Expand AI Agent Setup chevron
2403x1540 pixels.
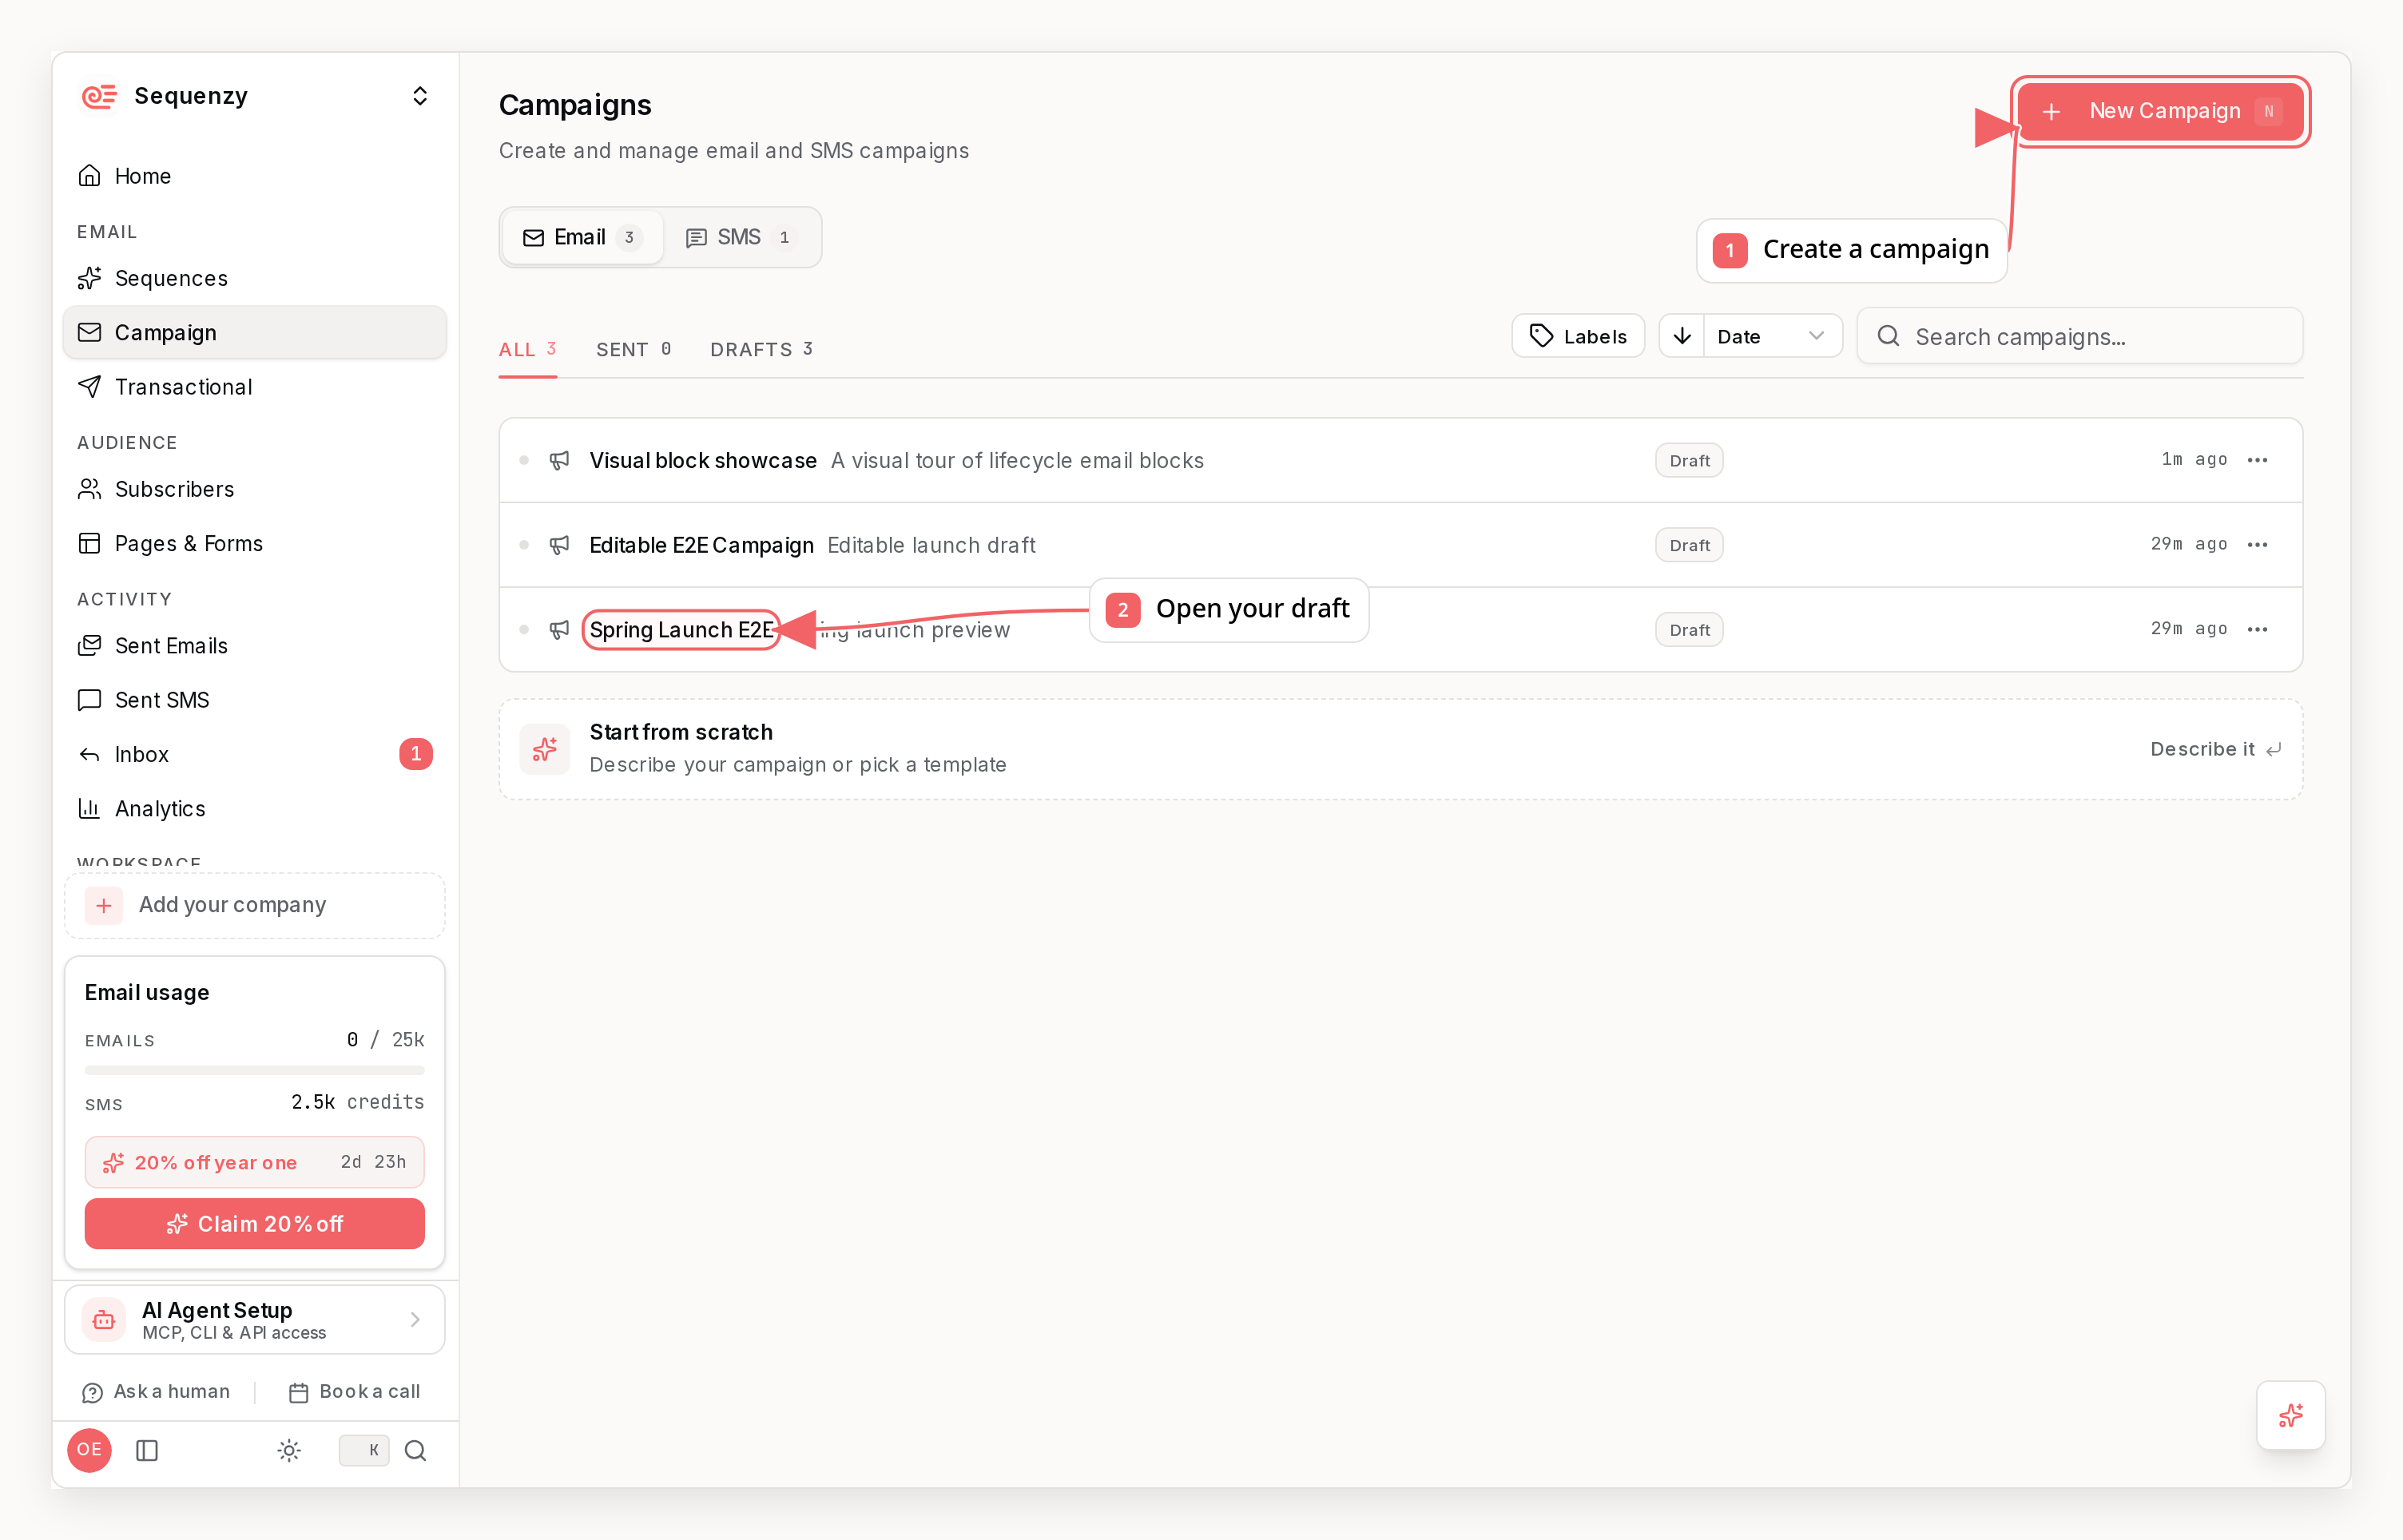(x=415, y=1320)
